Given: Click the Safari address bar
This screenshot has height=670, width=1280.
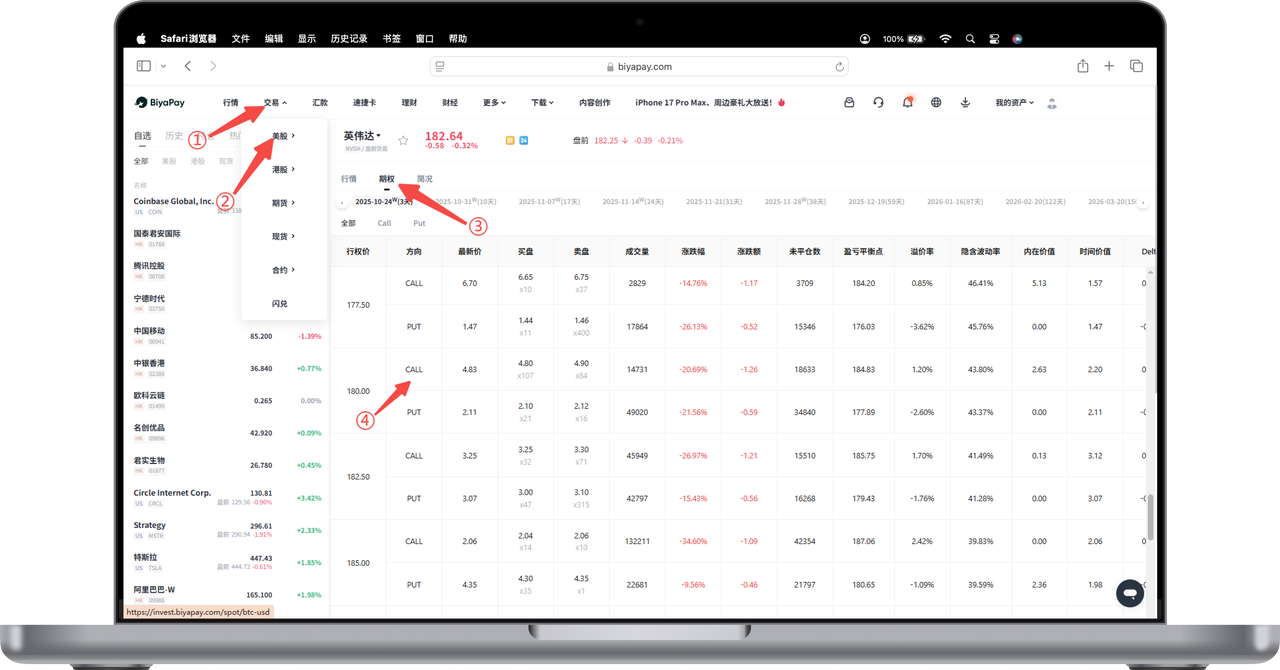Looking at the screenshot, I should pyautogui.click(x=640, y=67).
